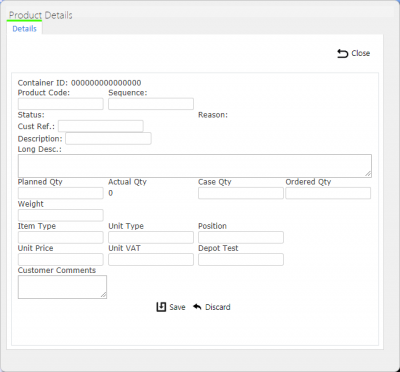Click the Save button label
This screenshot has width=400, height=372.
(177, 307)
